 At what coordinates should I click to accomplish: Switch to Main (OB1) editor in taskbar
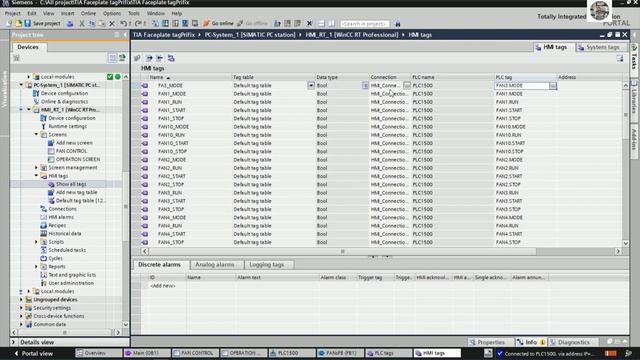tap(146, 353)
